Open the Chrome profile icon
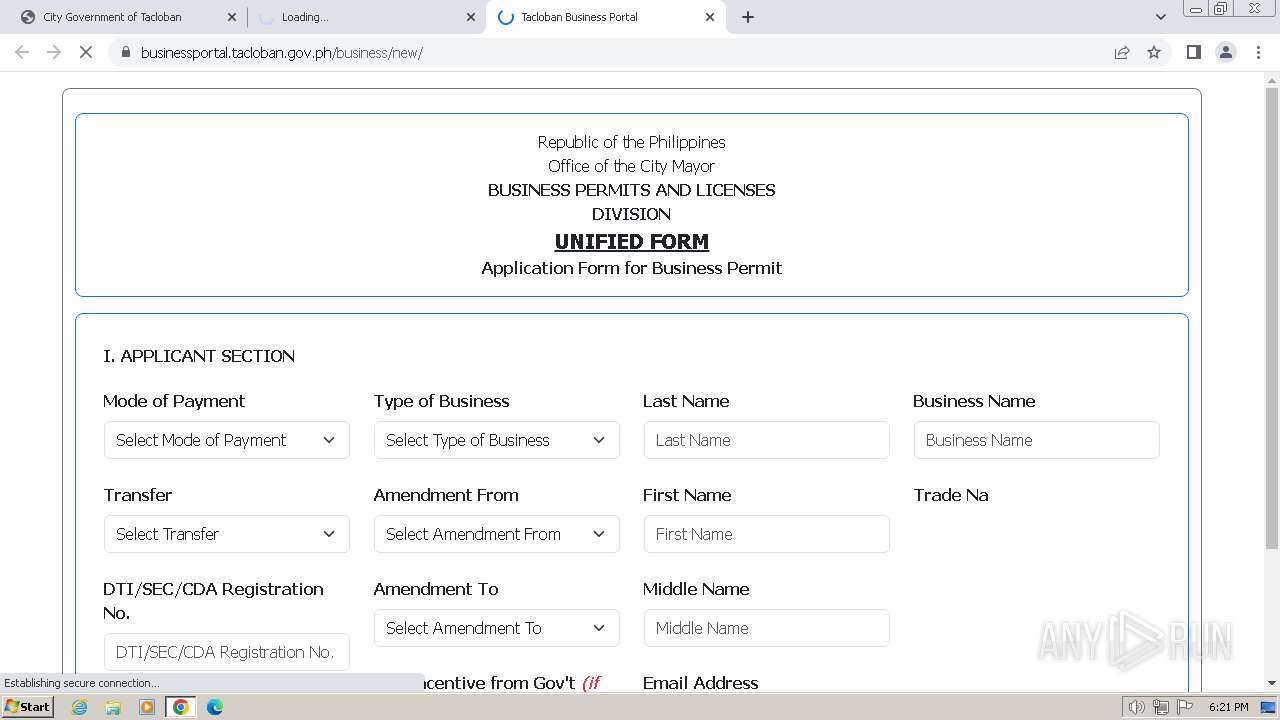The width and height of the screenshot is (1280, 720). click(1226, 52)
